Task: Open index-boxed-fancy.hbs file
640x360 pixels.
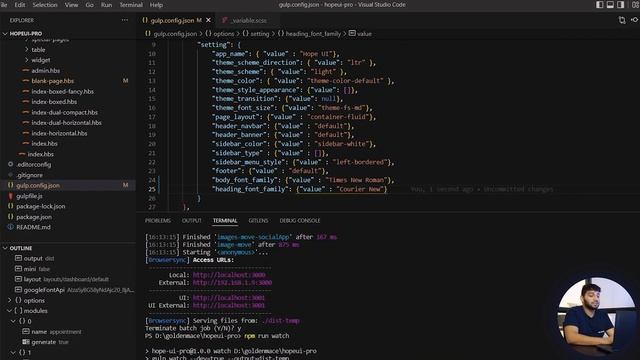Action: (x=62, y=91)
